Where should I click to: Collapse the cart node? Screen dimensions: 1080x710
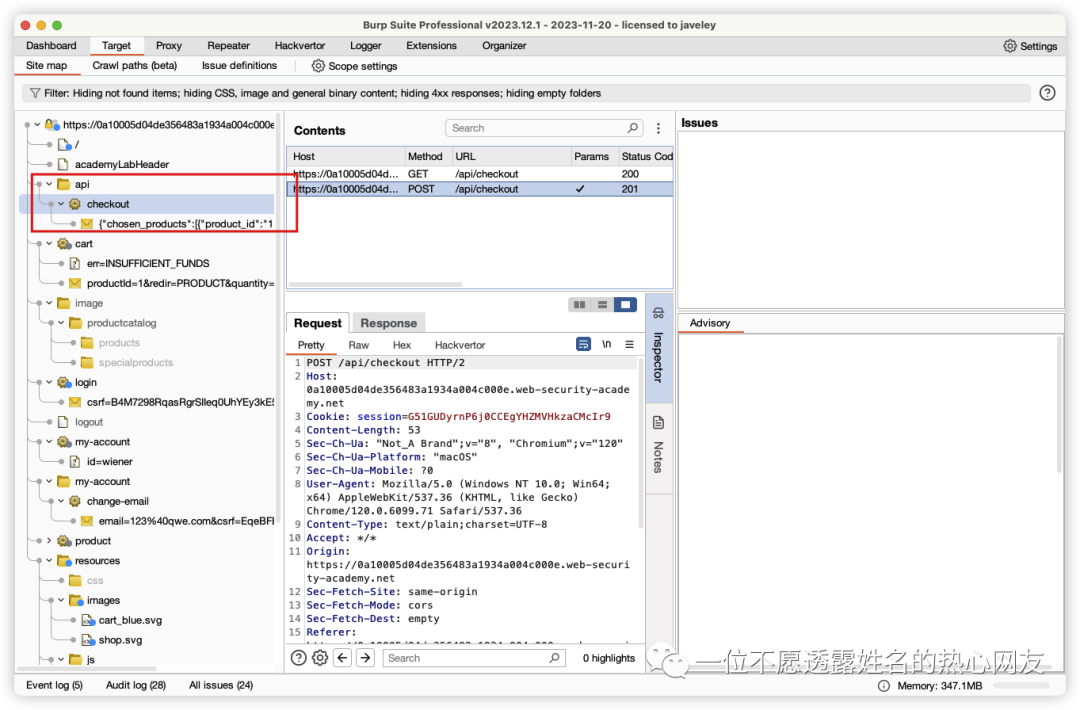(x=49, y=244)
